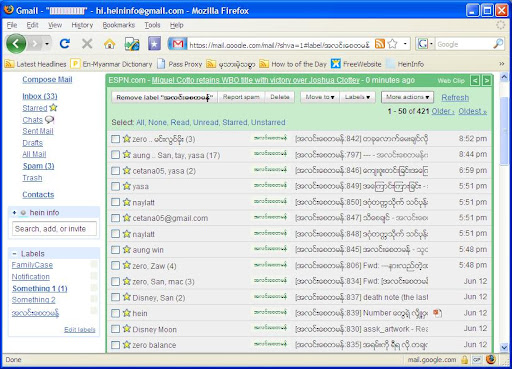
Task: Click star next to zero balance message
Action: click(127, 344)
